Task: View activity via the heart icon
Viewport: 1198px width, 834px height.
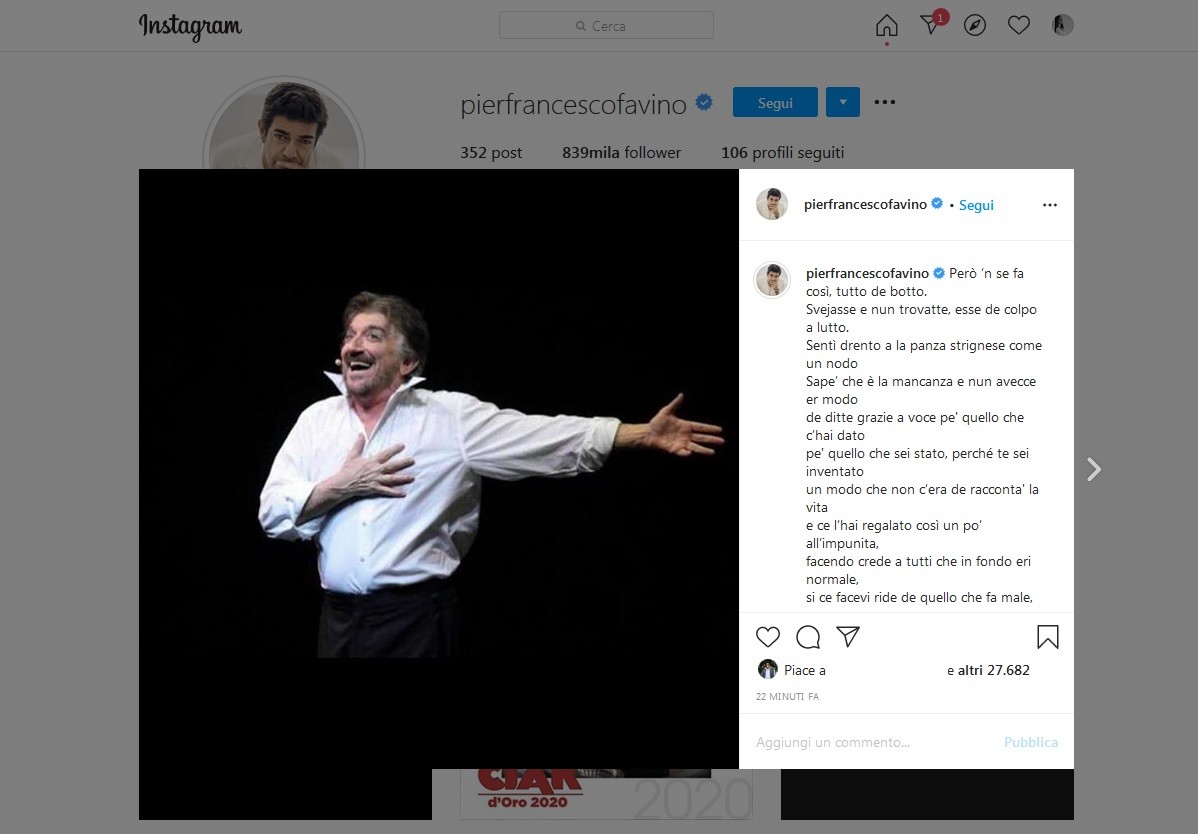Action: (1019, 25)
